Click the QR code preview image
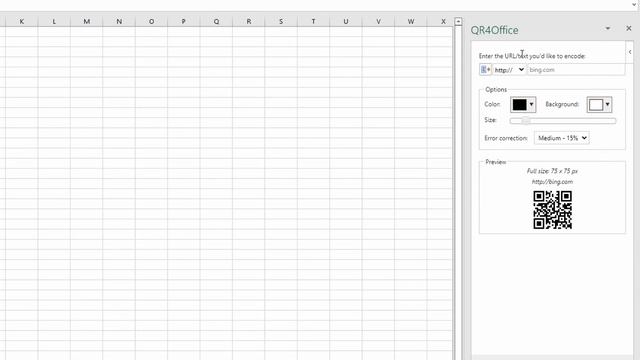640x360 pixels. click(x=552, y=210)
